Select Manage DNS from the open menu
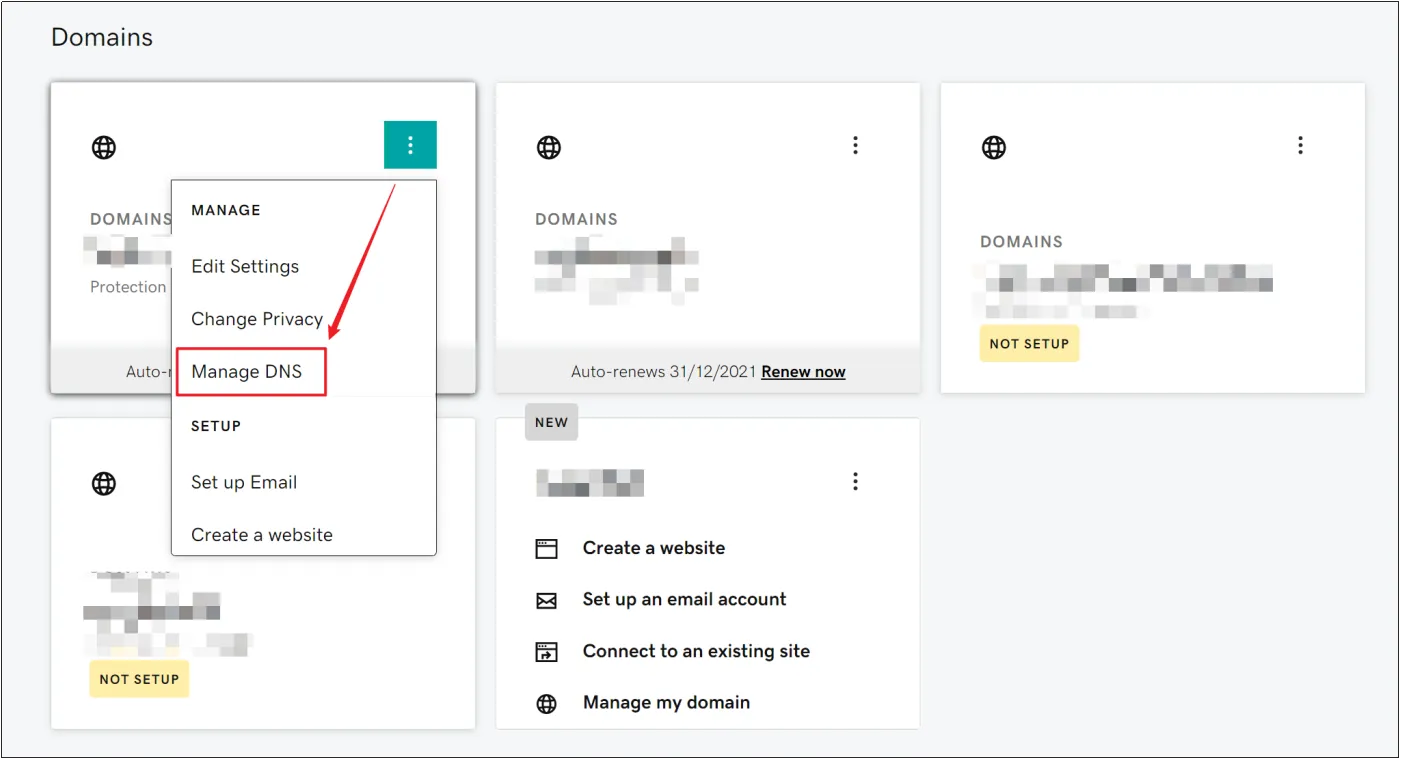Viewport: 1402px width, 760px height. pyautogui.click(x=246, y=372)
